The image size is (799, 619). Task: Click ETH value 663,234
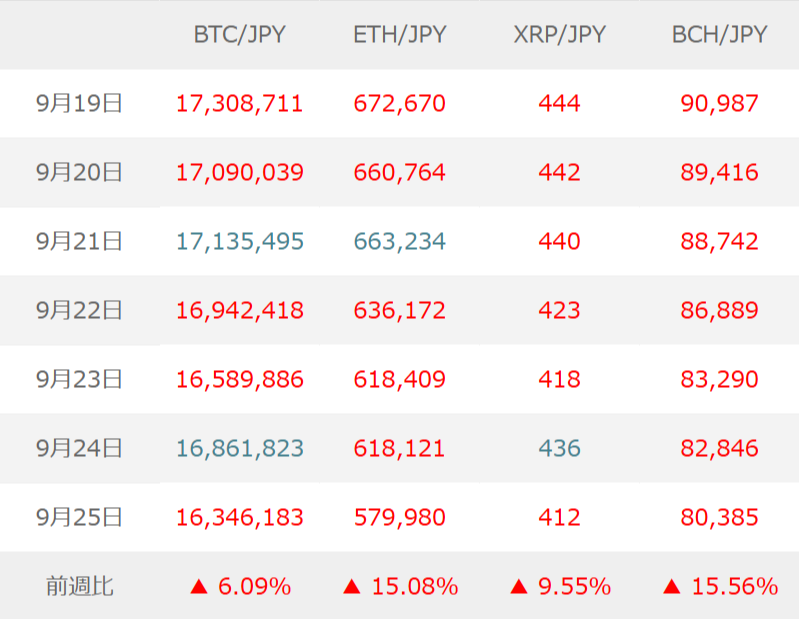[399, 241]
